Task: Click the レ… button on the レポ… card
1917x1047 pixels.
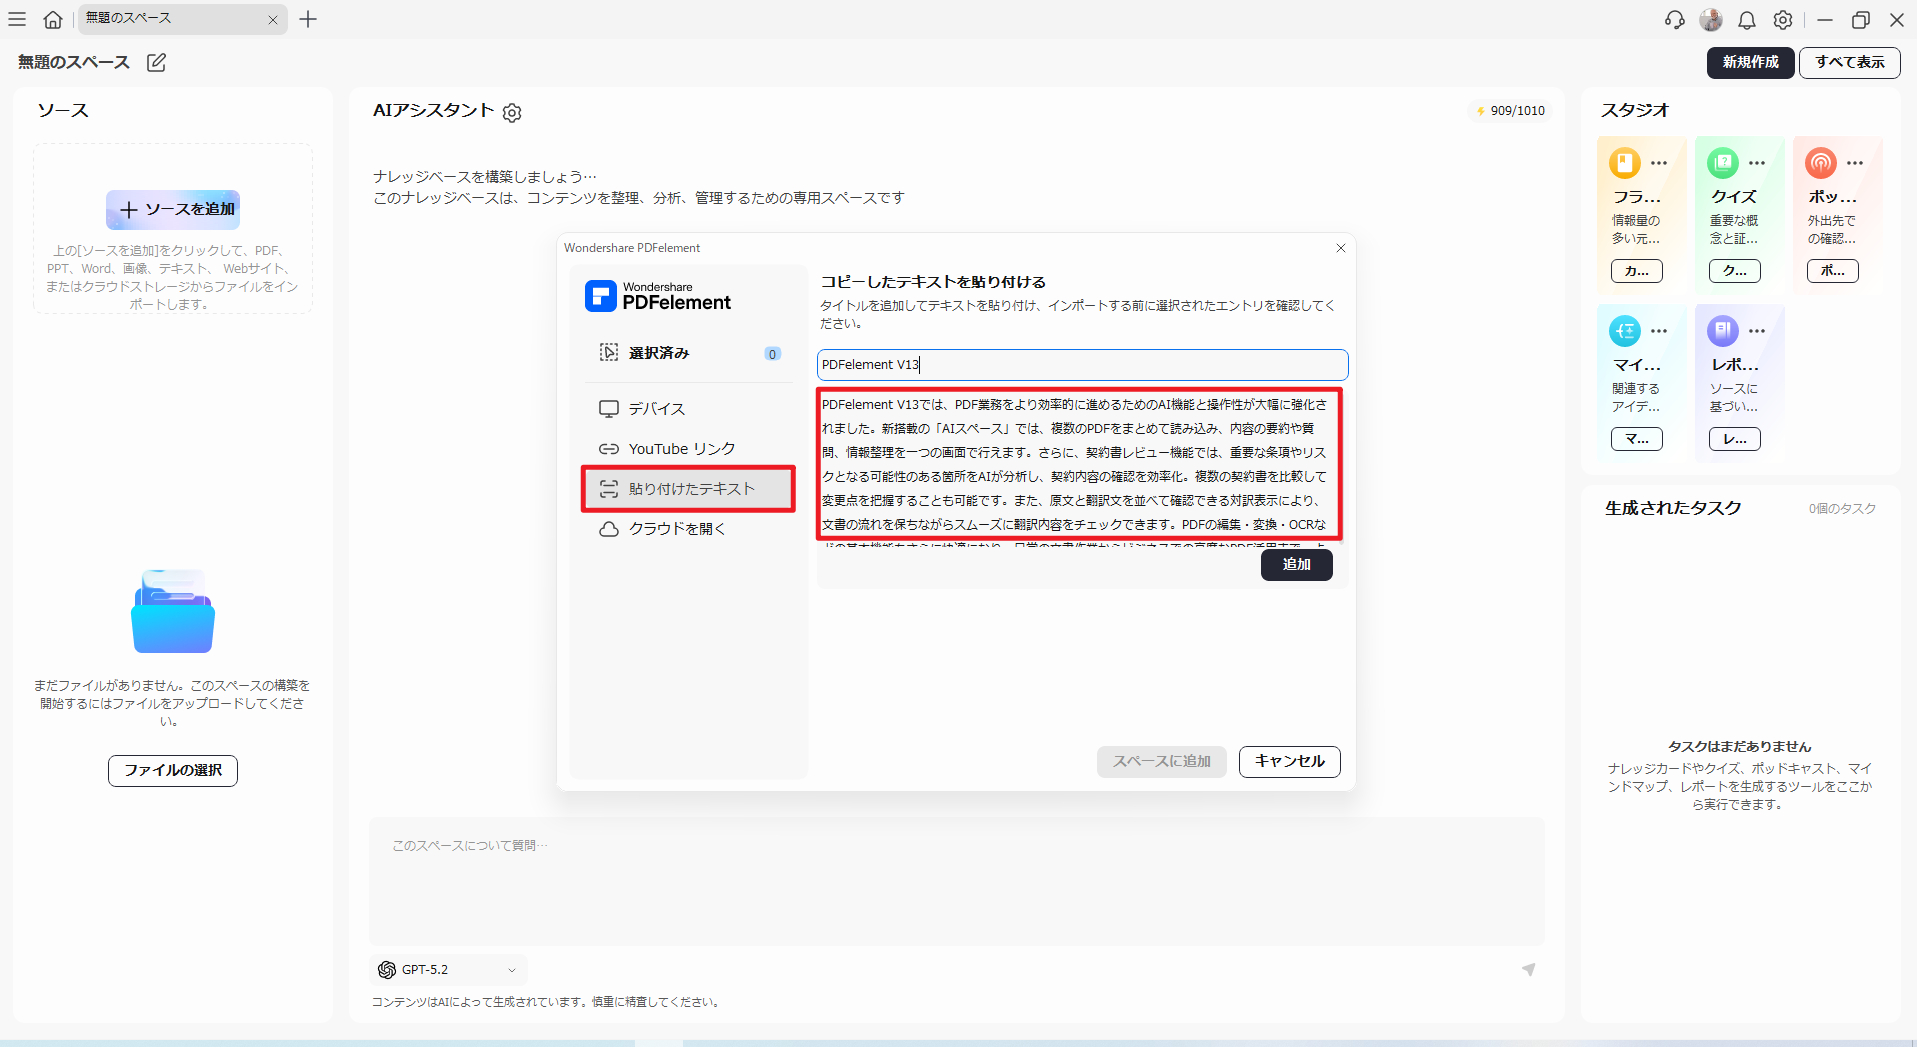Action: click(x=1735, y=439)
